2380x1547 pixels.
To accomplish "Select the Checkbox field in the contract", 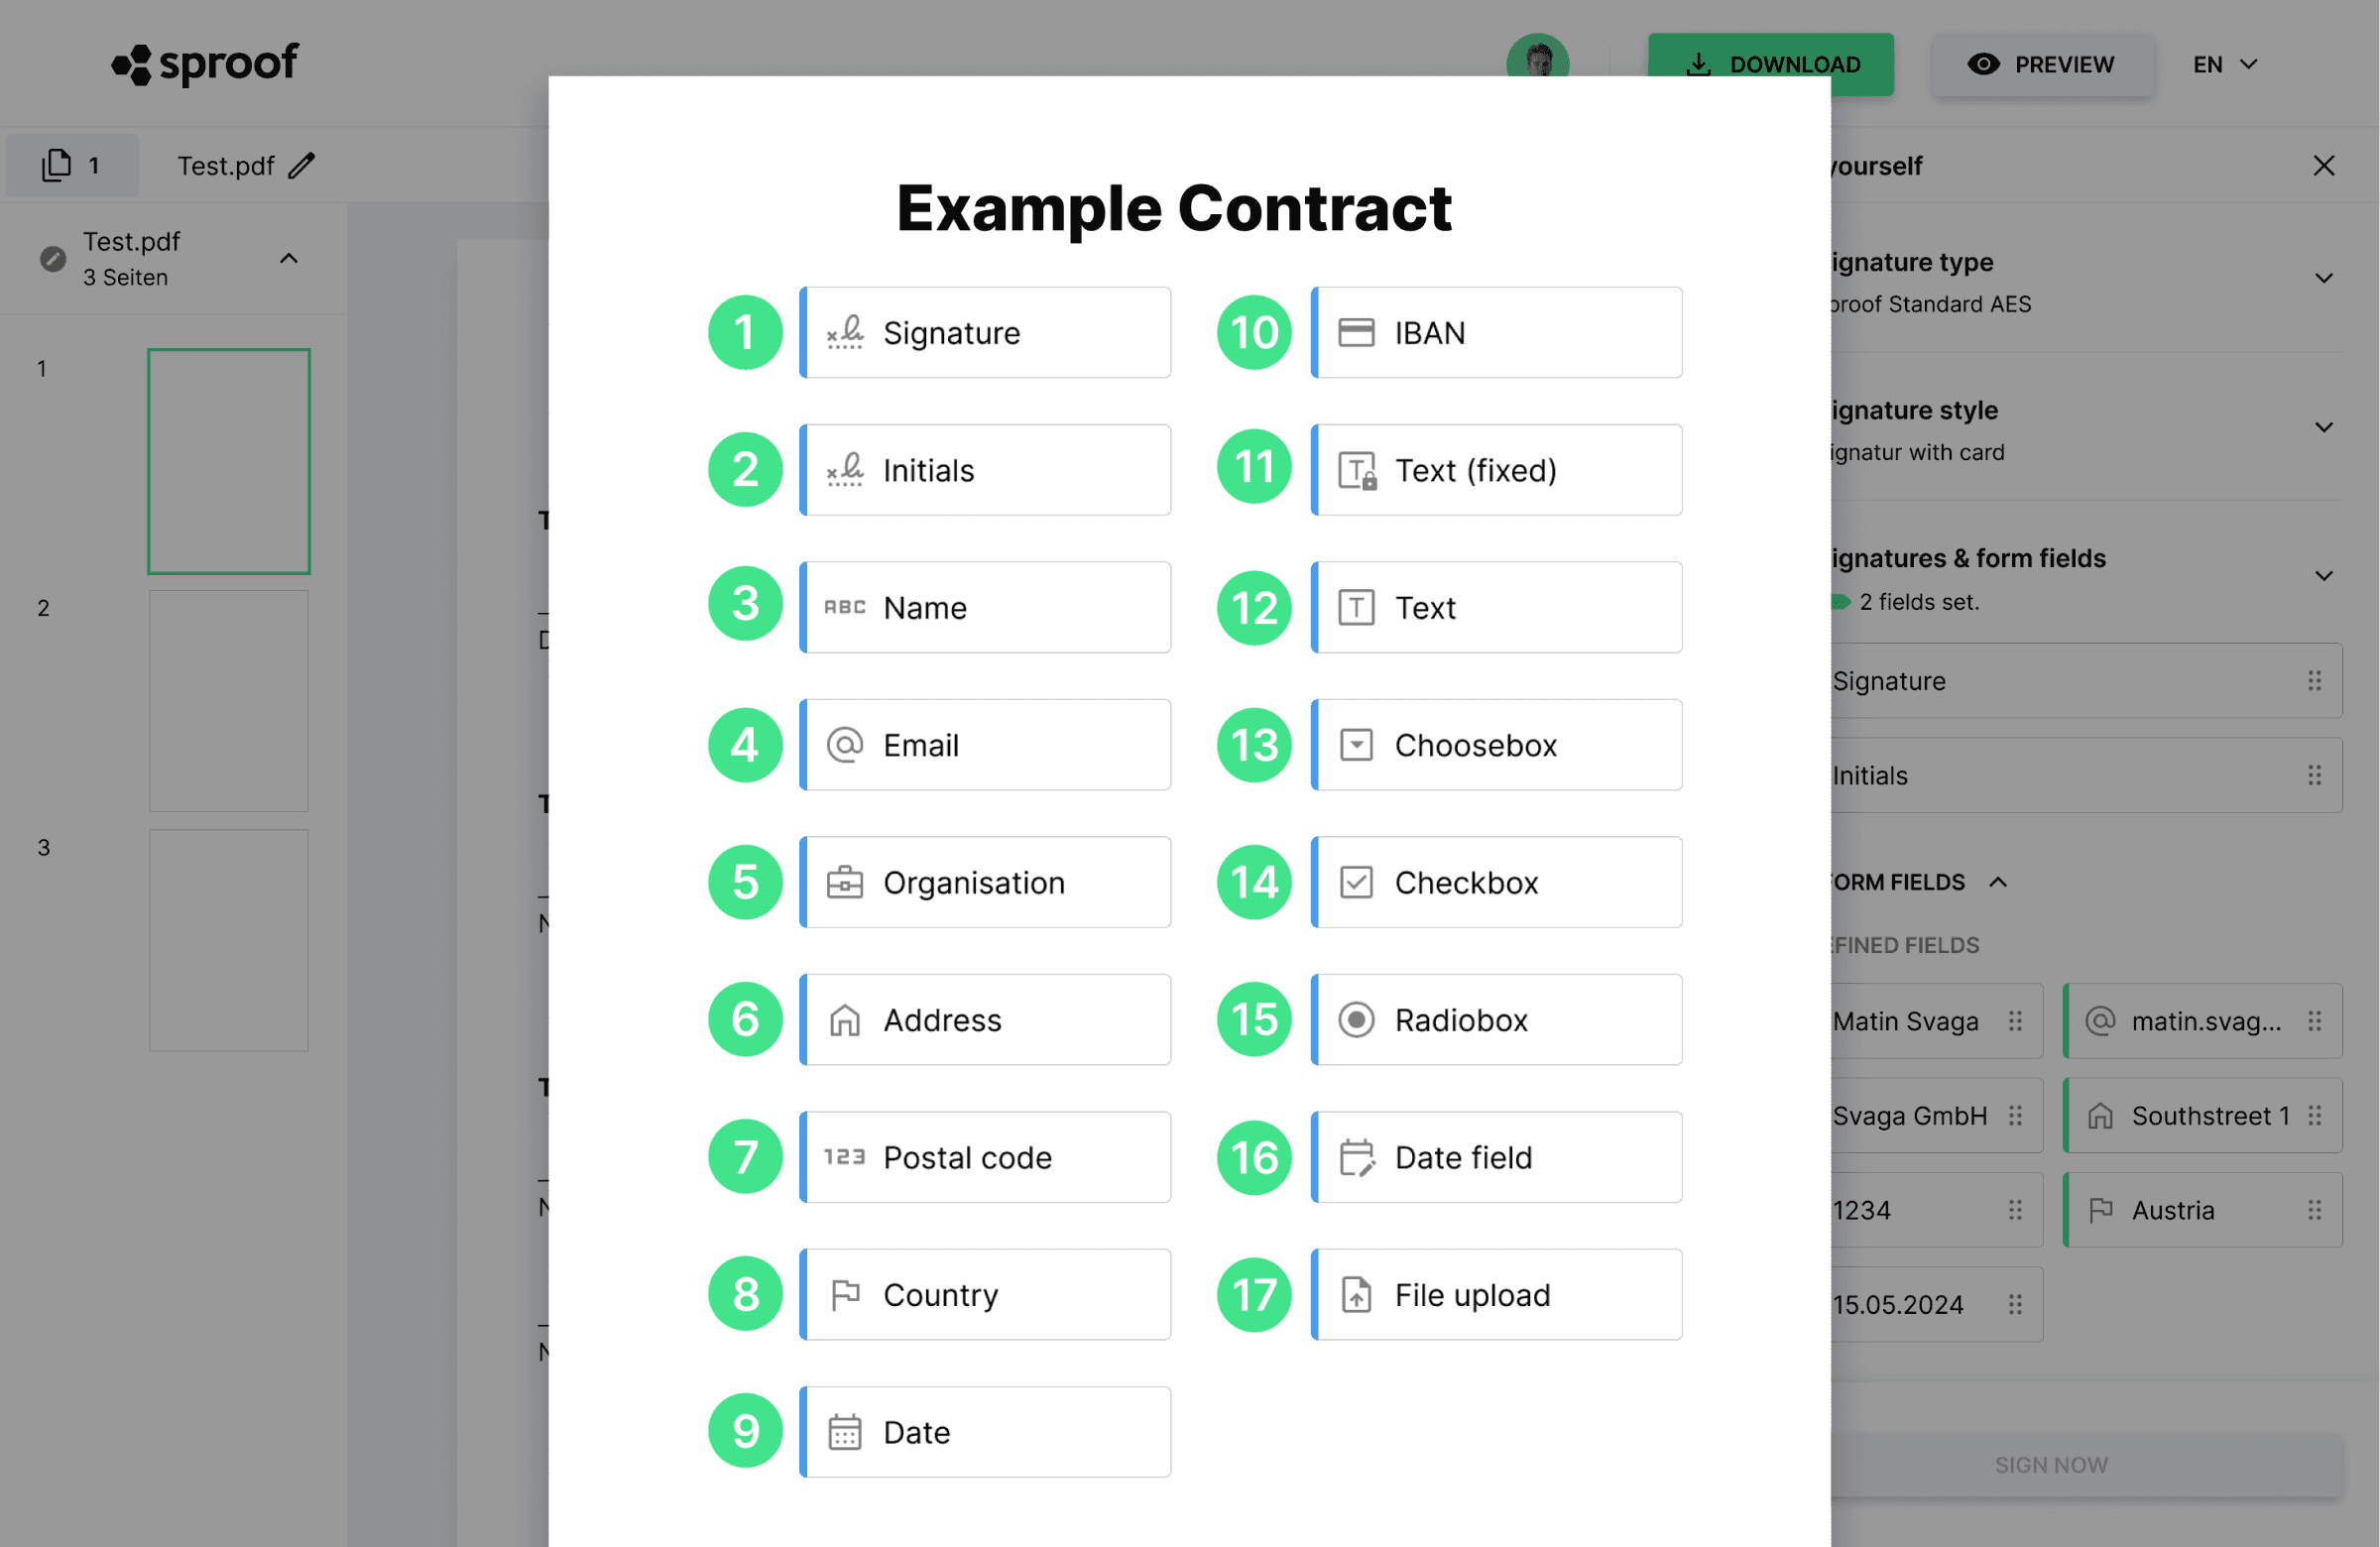I will [1496, 883].
